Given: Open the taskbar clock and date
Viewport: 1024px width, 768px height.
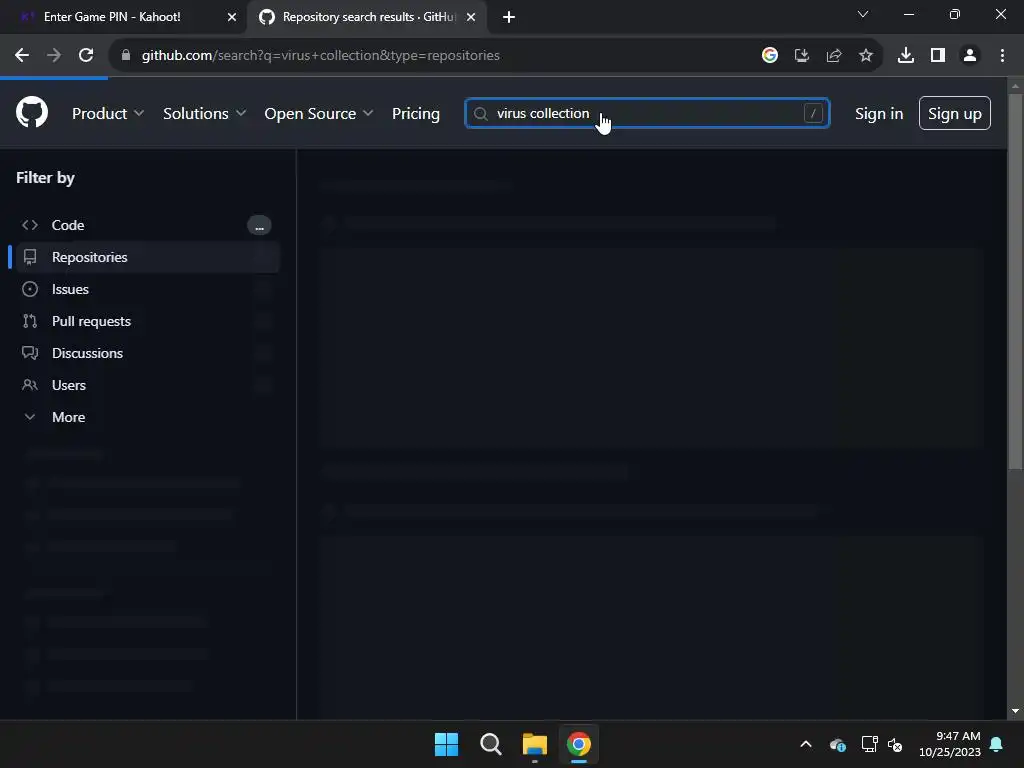Looking at the screenshot, I should click(x=950, y=744).
